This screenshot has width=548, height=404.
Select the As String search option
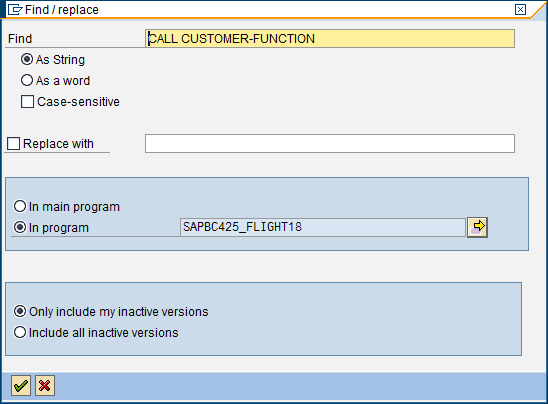(27, 59)
